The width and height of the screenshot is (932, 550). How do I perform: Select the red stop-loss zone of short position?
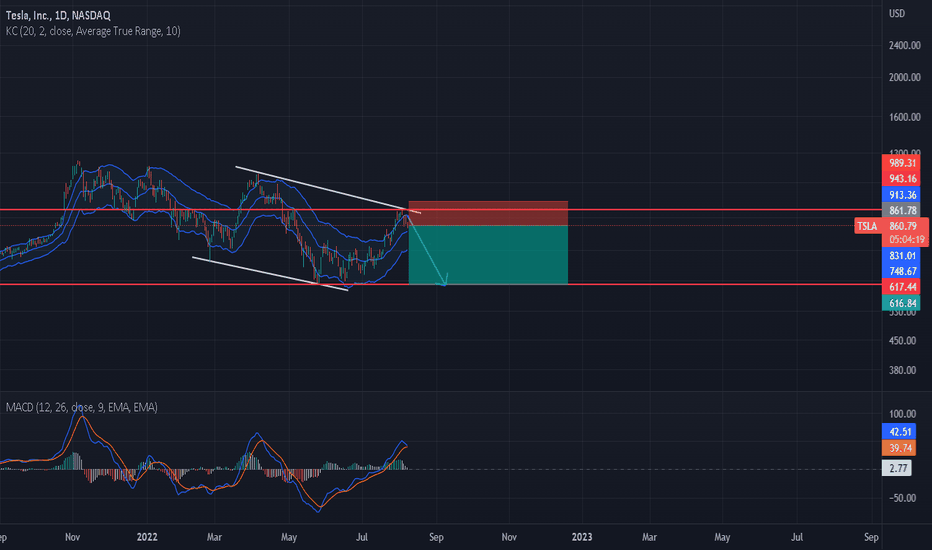pyautogui.click(x=488, y=213)
